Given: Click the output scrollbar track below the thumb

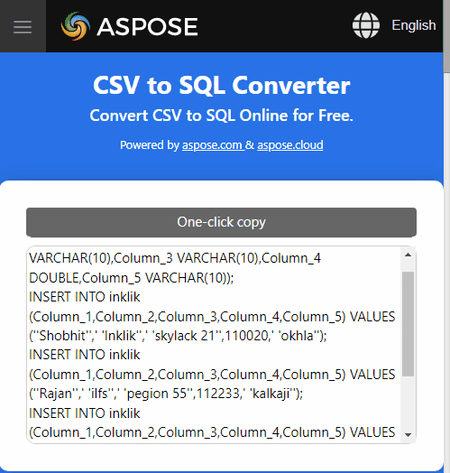Looking at the screenshot, I should (408, 403).
